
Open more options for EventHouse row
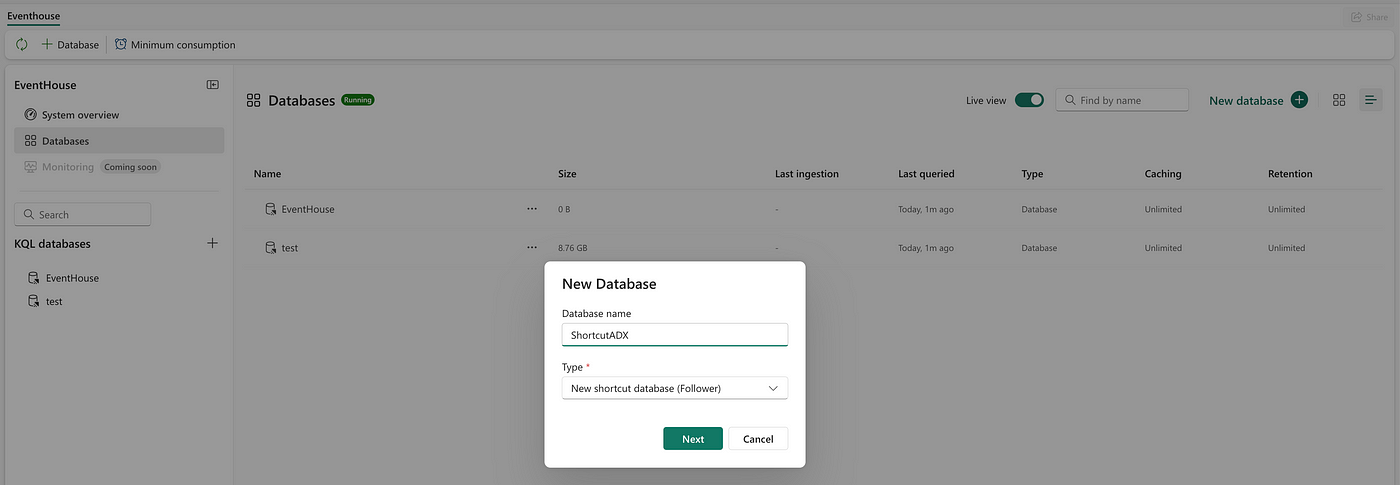coord(532,209)
